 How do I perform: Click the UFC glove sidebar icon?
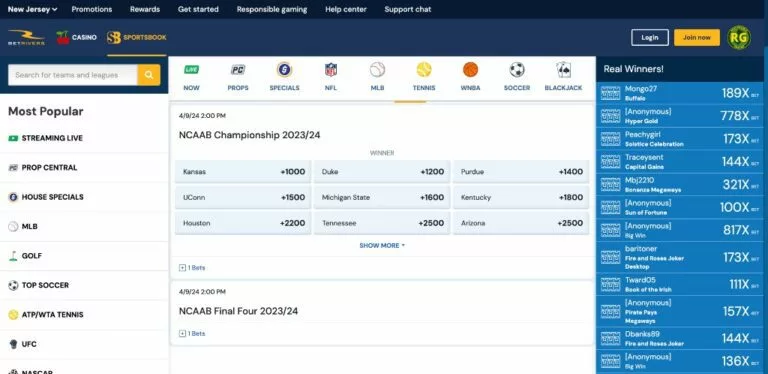pos(13,344)
